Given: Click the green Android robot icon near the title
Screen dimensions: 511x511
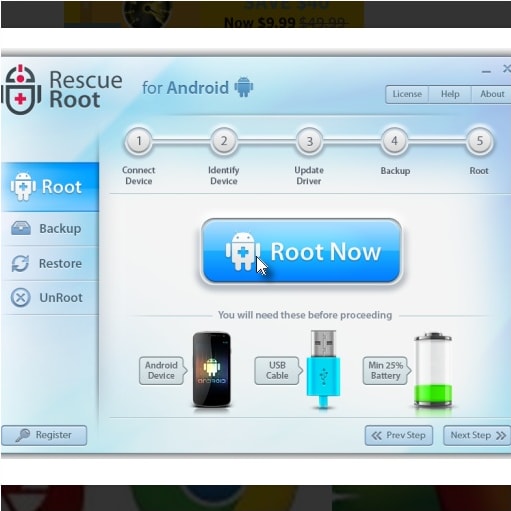Looking at the screenshot, I should [x=244, y=87].
